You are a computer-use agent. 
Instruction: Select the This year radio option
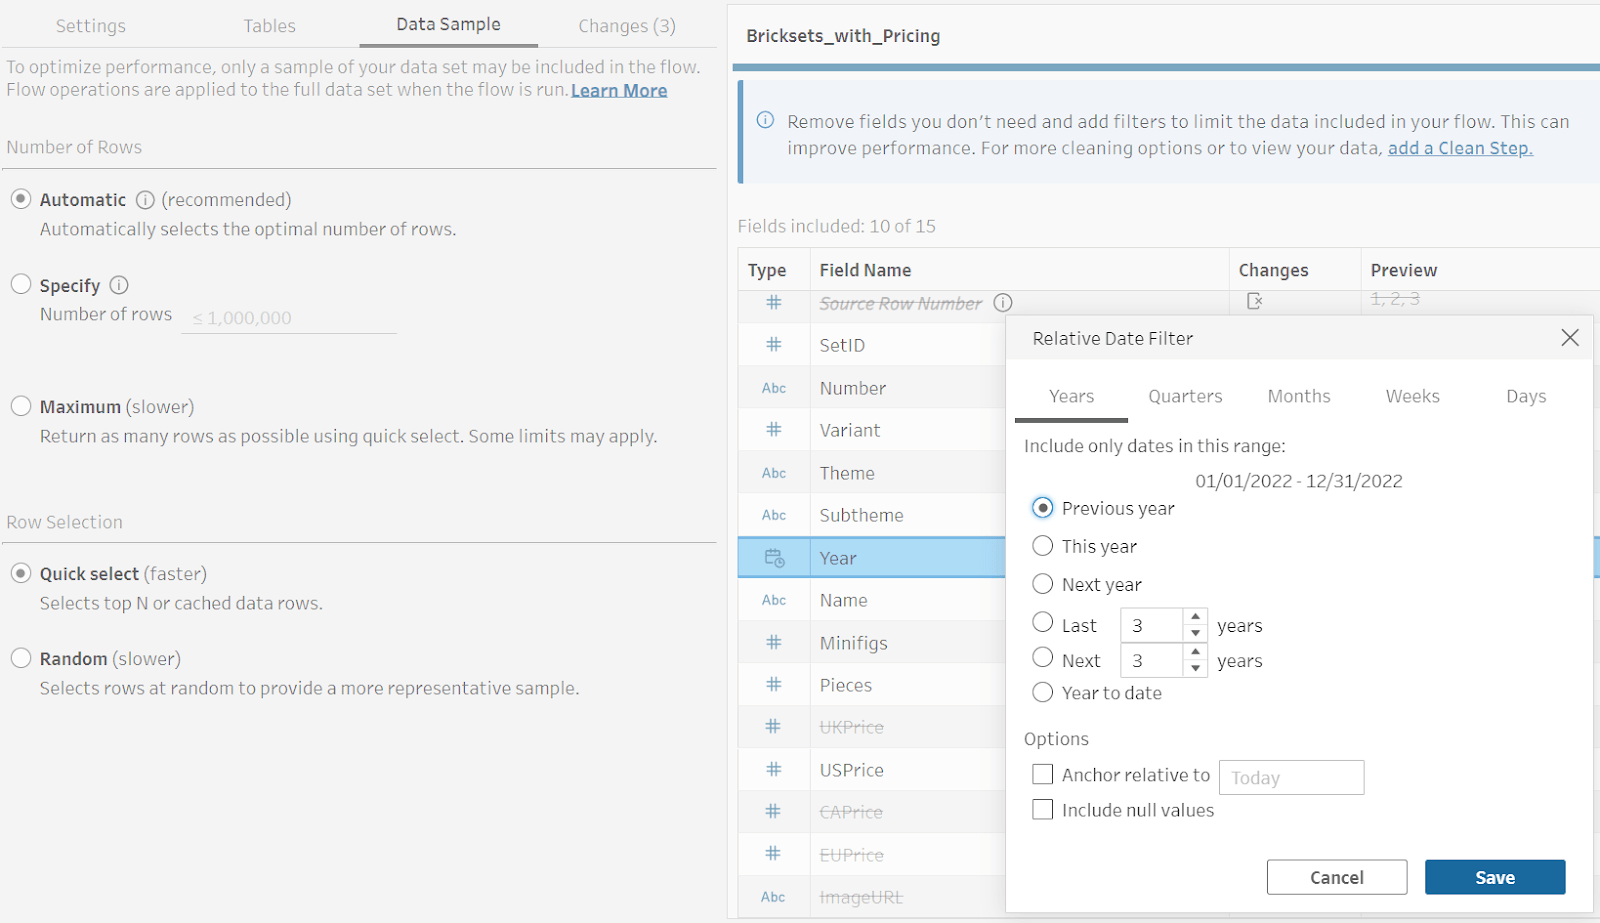1042,546
